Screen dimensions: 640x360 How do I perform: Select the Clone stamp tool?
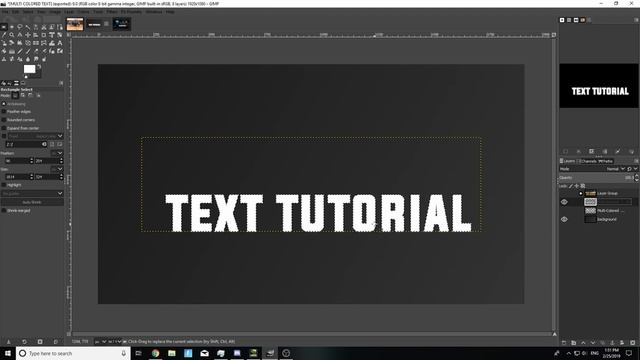click(x=4, y=59)
